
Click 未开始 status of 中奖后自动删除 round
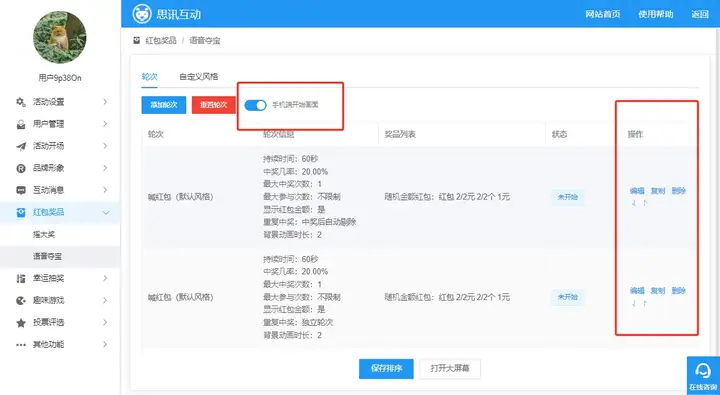click(x=568, y=197)
